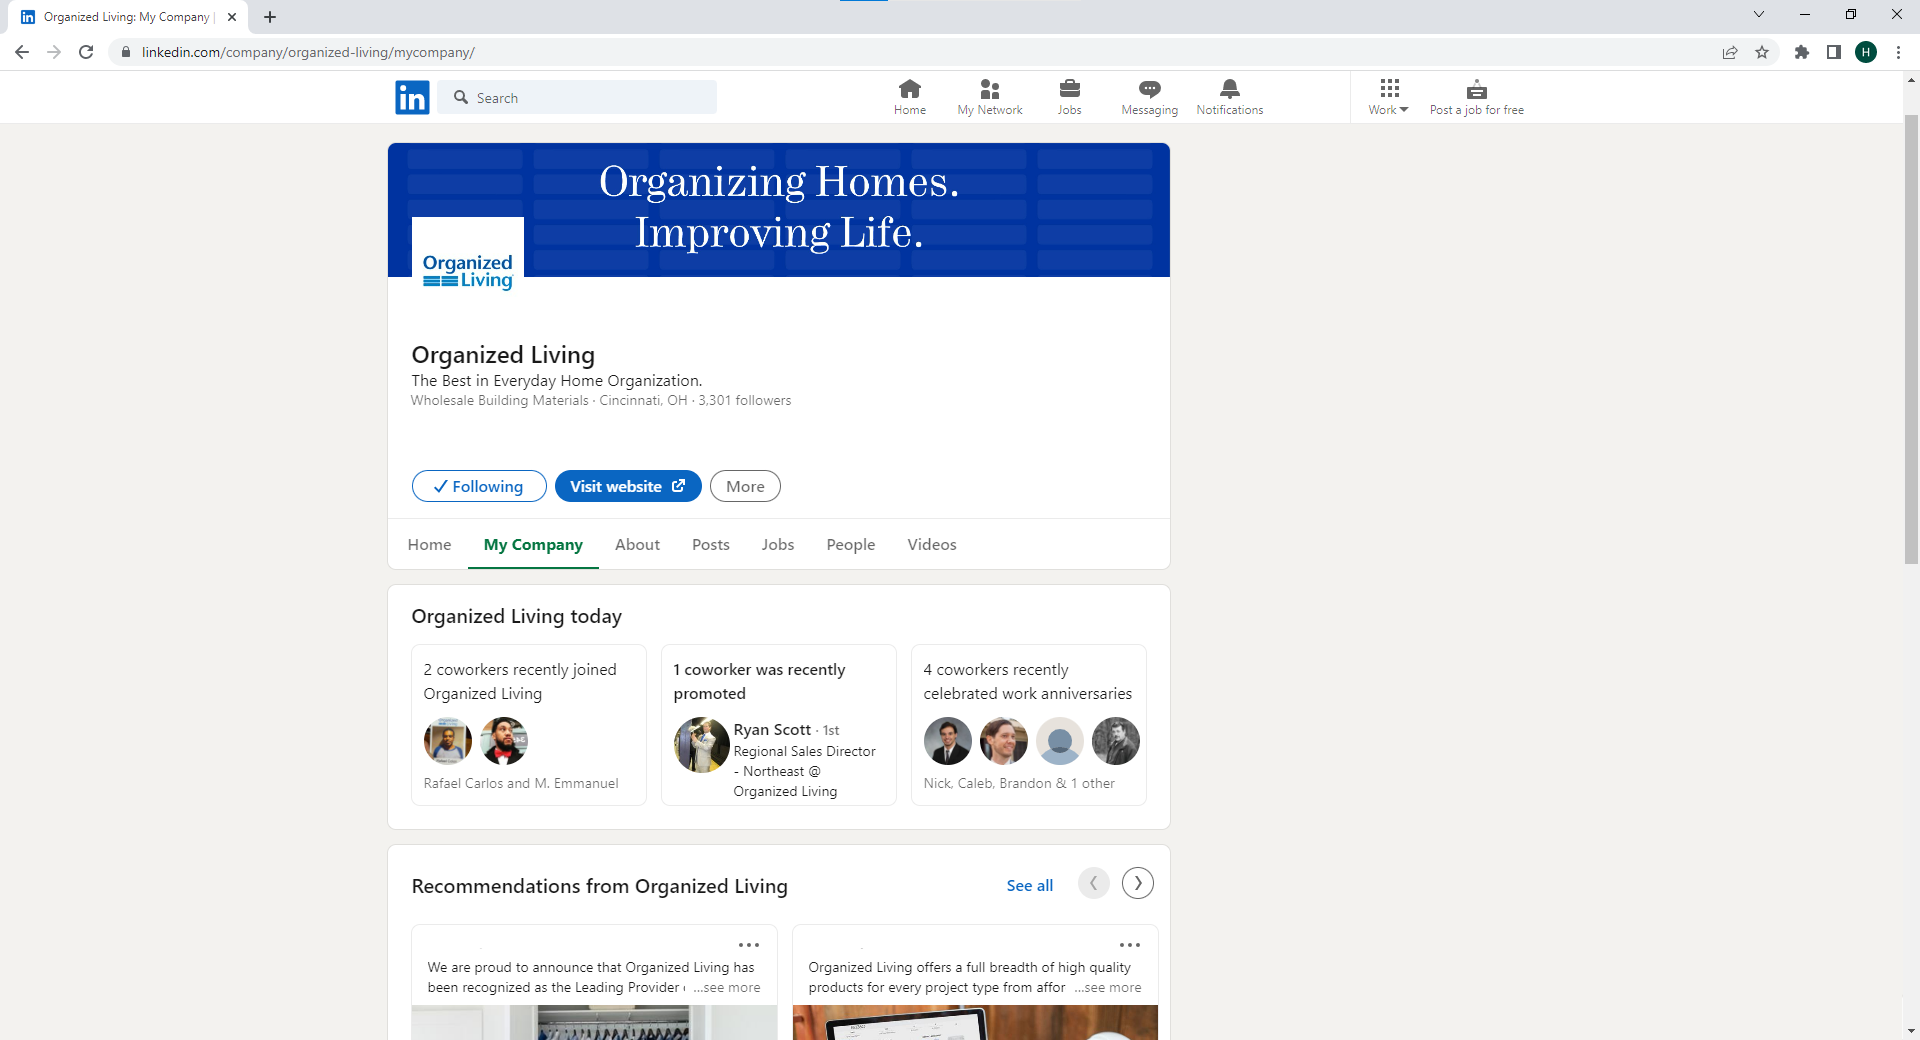This screenshot has height=1040, width=1920.
Task: Expand see more on full breadth post
Action: pyautogui.click(x=1108, y=987)
